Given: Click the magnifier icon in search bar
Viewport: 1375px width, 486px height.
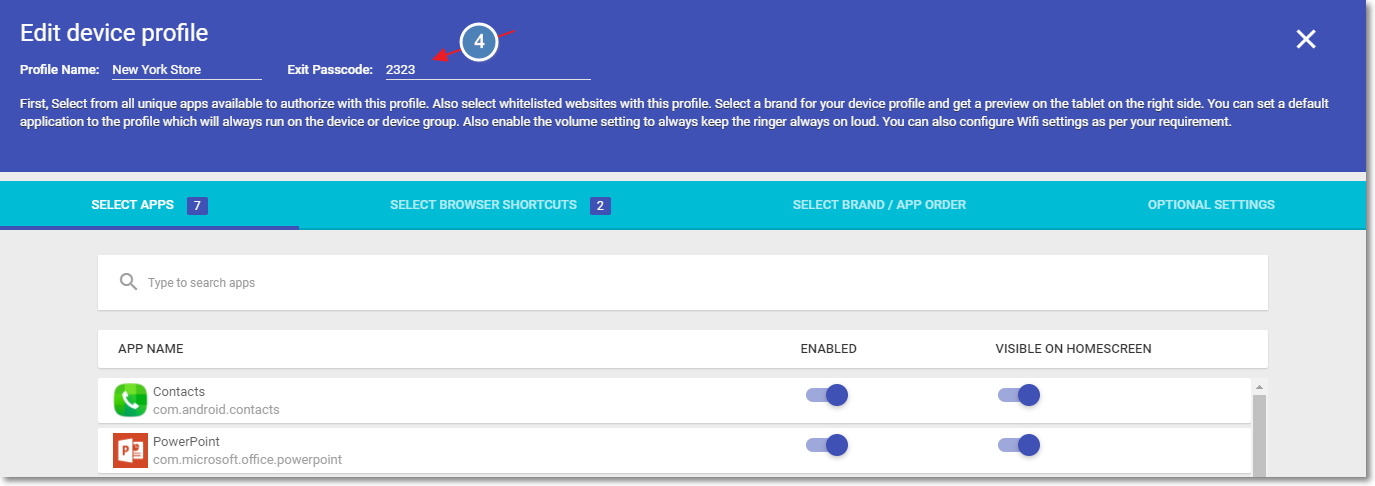Looking at the screenshot, I should click(128, 282).
